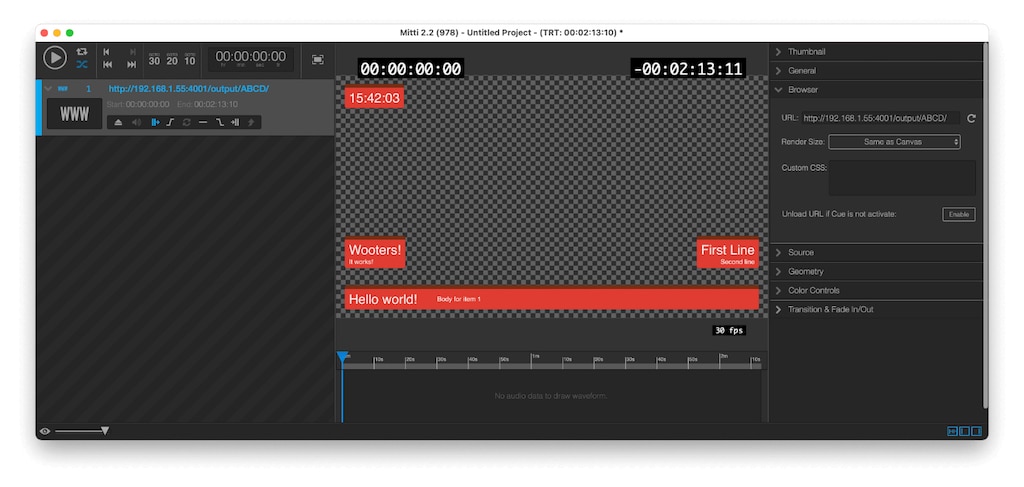This screenshot has width=1024, height=487.
Task: Collapse the Browser section
Action: [802, 90]
